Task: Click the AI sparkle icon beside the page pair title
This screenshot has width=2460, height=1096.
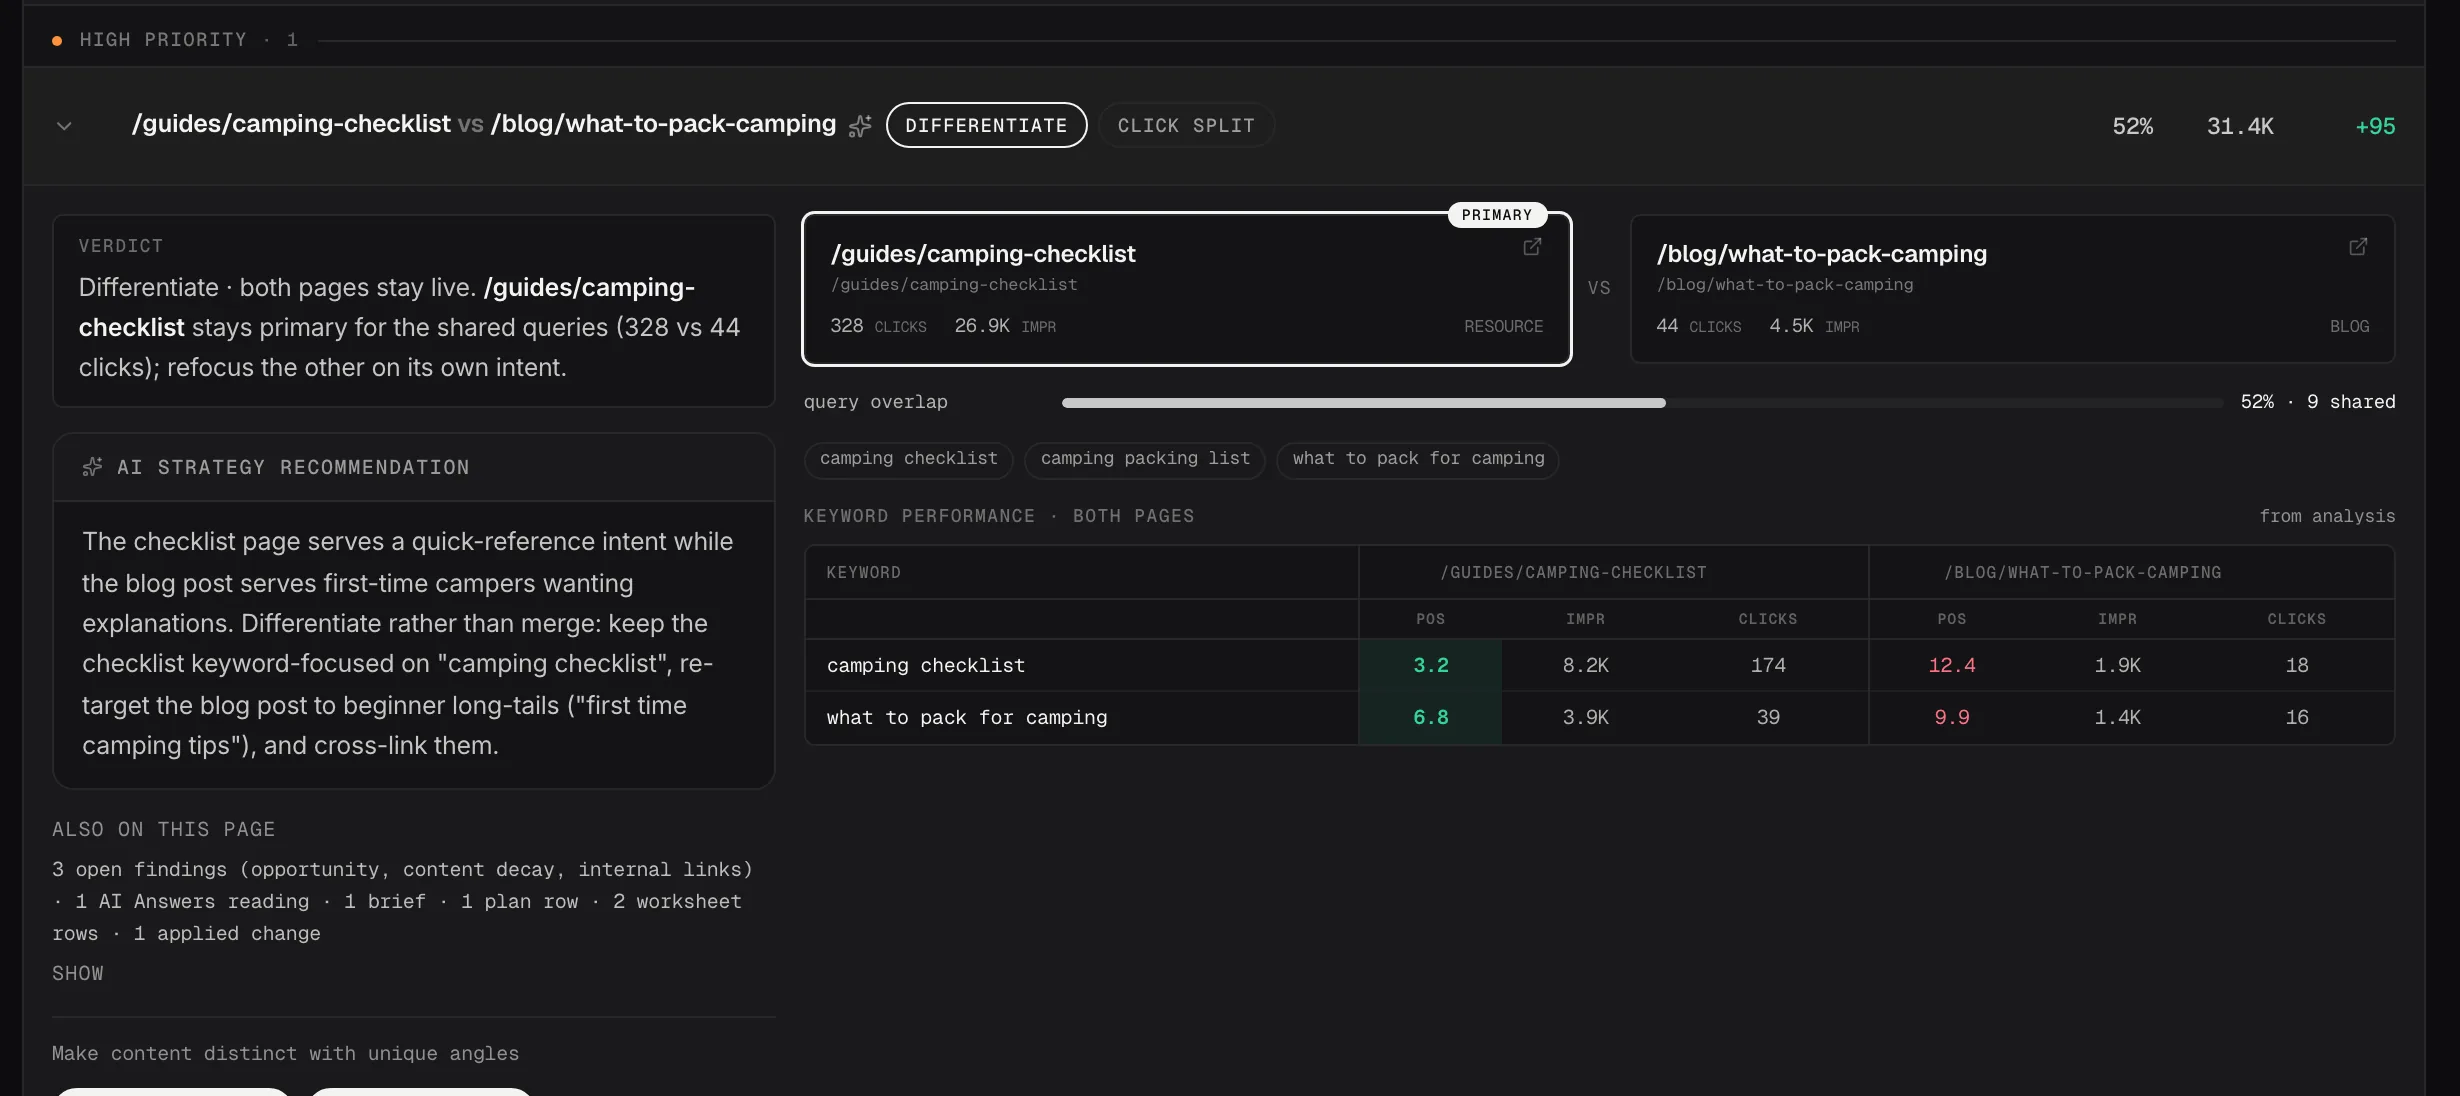Action: pos(860,126)
